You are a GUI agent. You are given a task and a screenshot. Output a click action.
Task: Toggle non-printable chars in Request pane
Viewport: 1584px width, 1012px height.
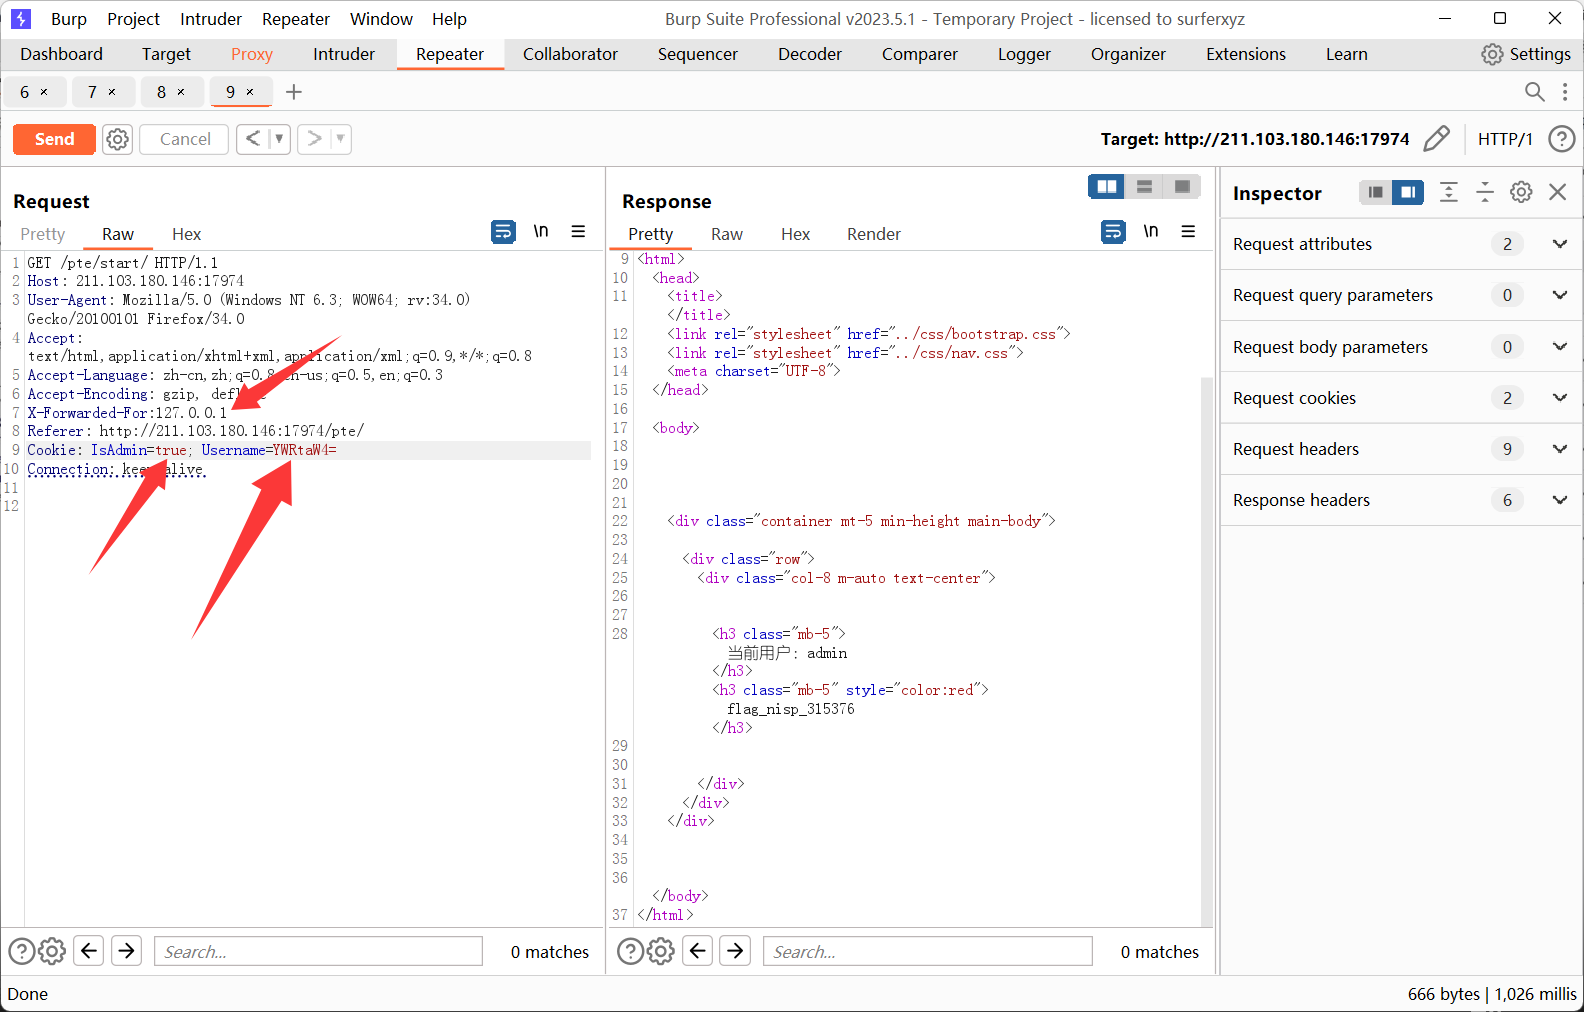tap(541, 232)
